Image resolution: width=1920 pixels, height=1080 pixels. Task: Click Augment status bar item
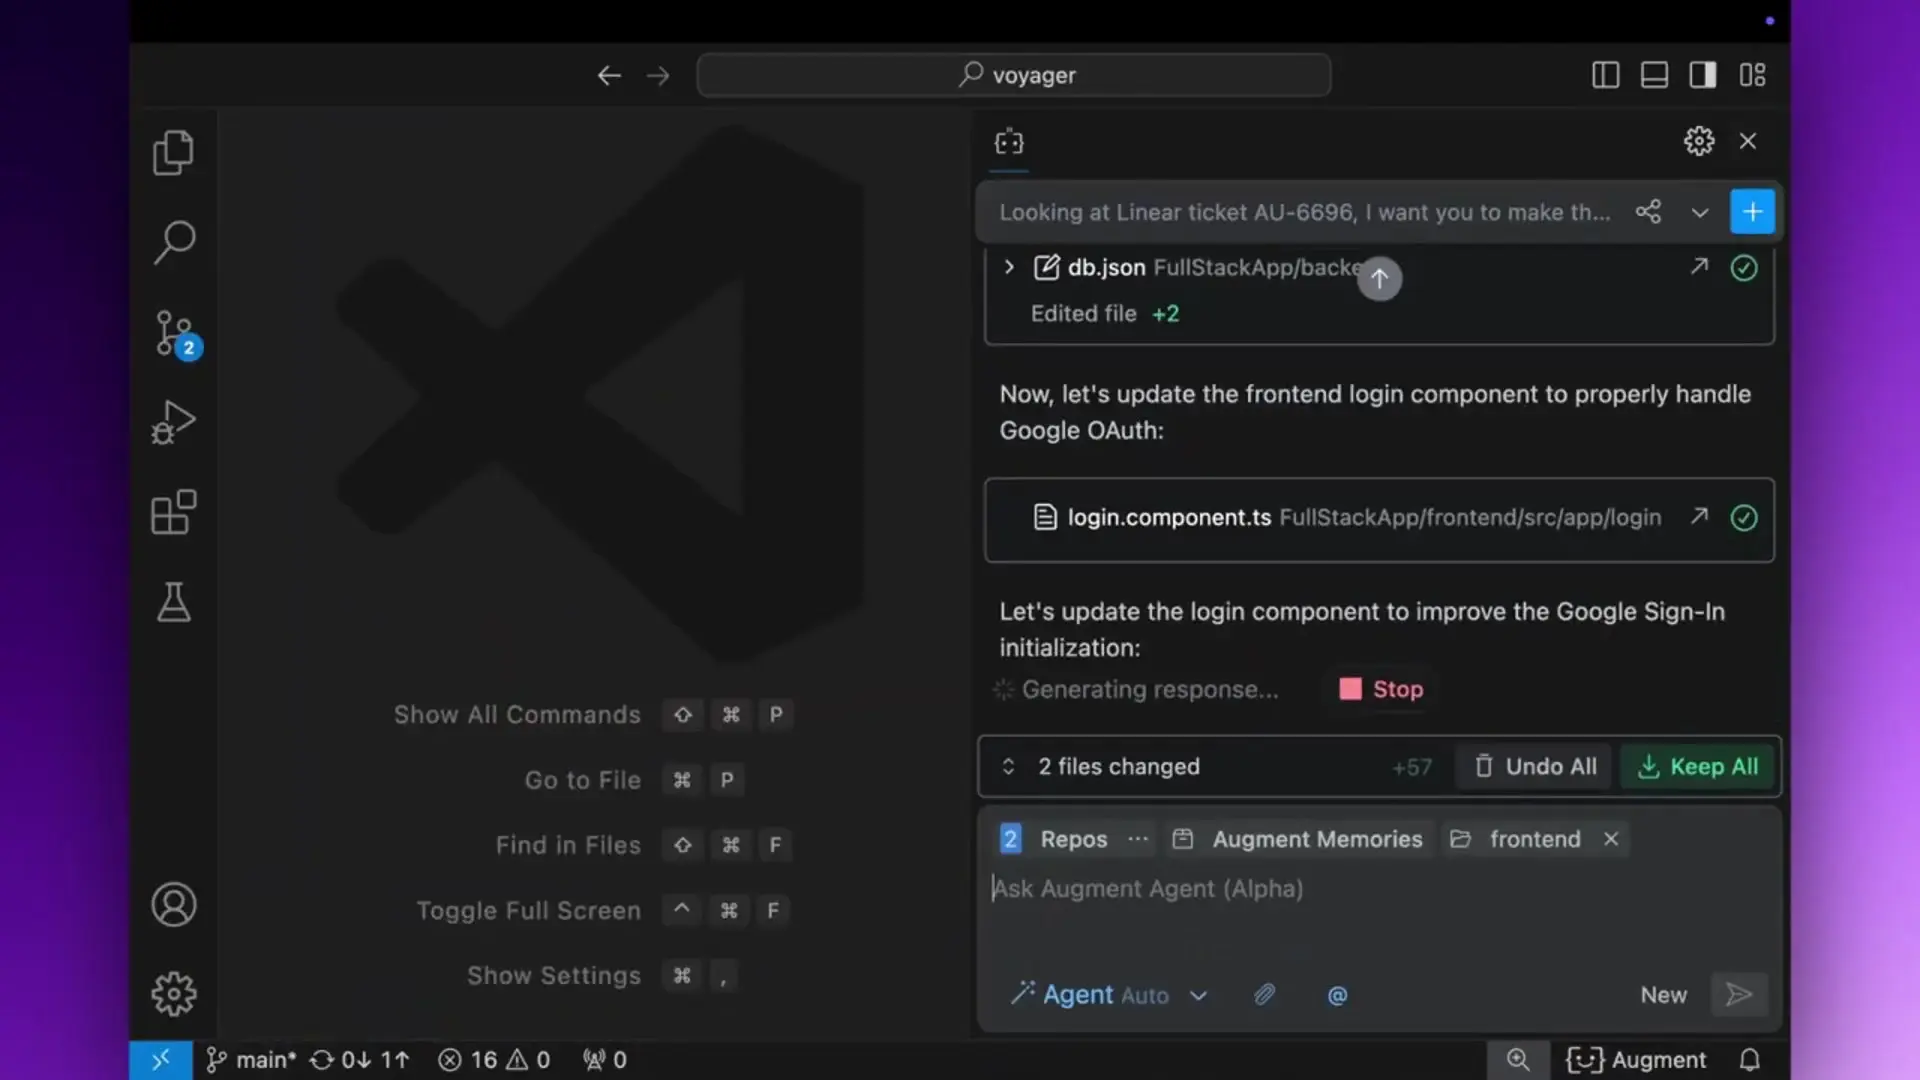tap(1636, 1060)
